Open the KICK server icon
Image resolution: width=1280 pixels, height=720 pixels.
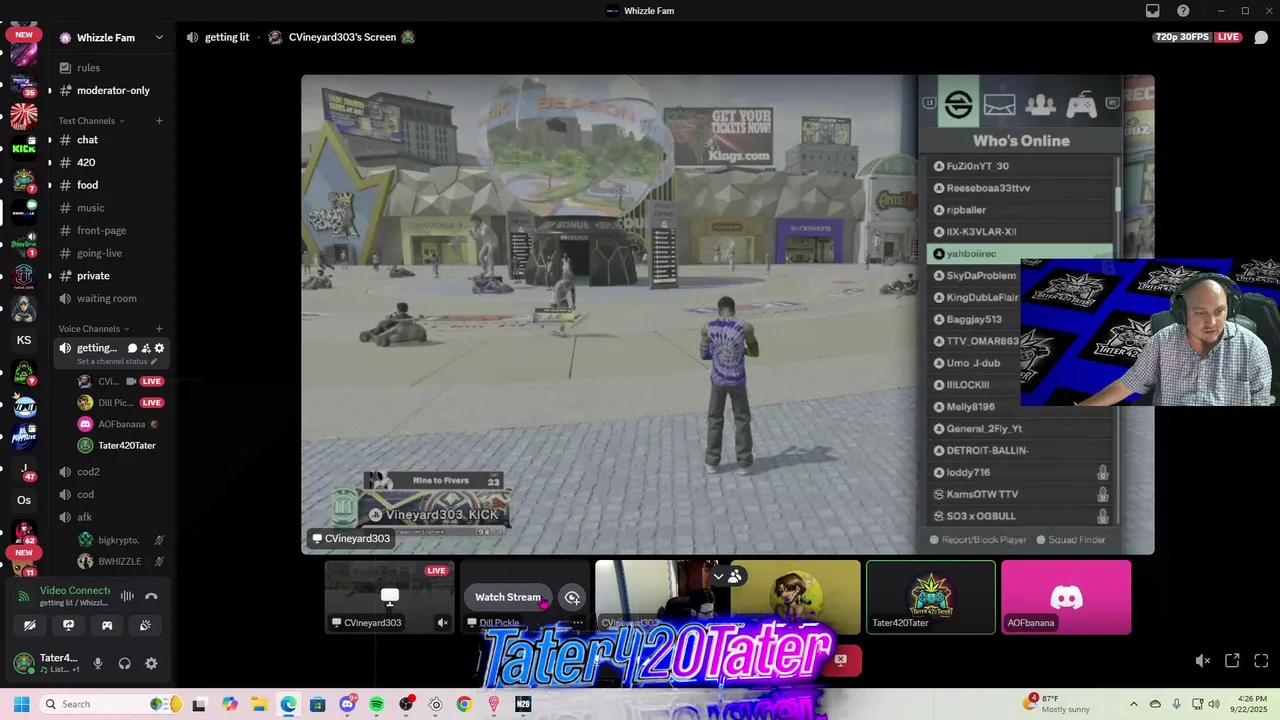pos(24,148)
